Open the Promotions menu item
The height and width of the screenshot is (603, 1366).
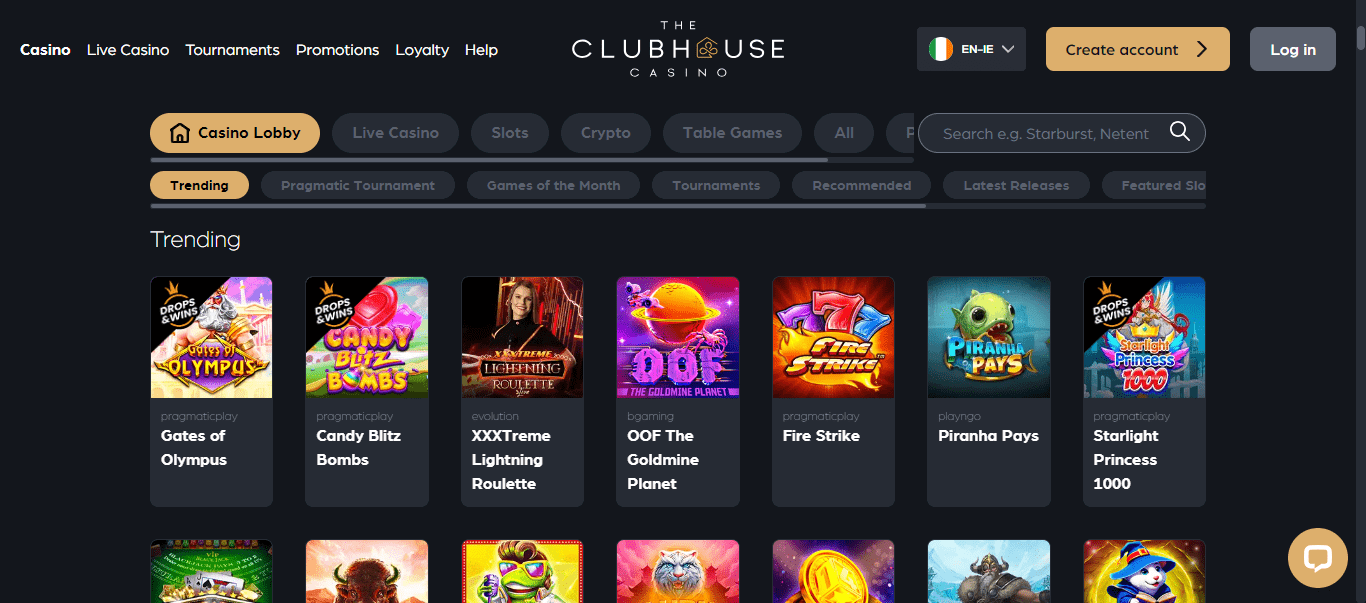pos(337,49)
